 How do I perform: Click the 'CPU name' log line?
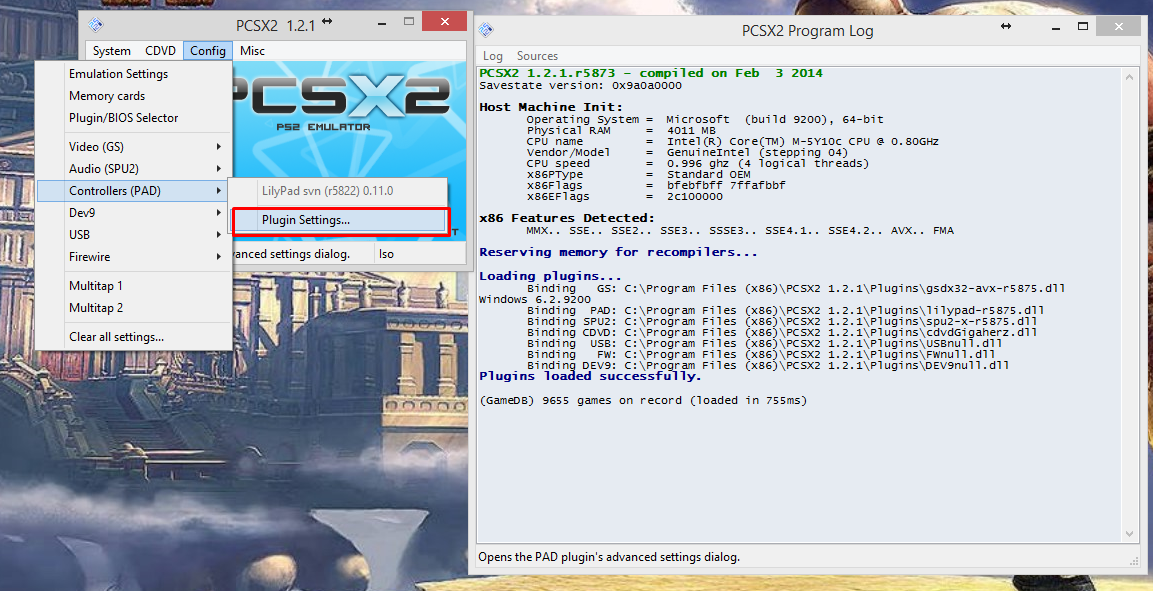[732, 141]
